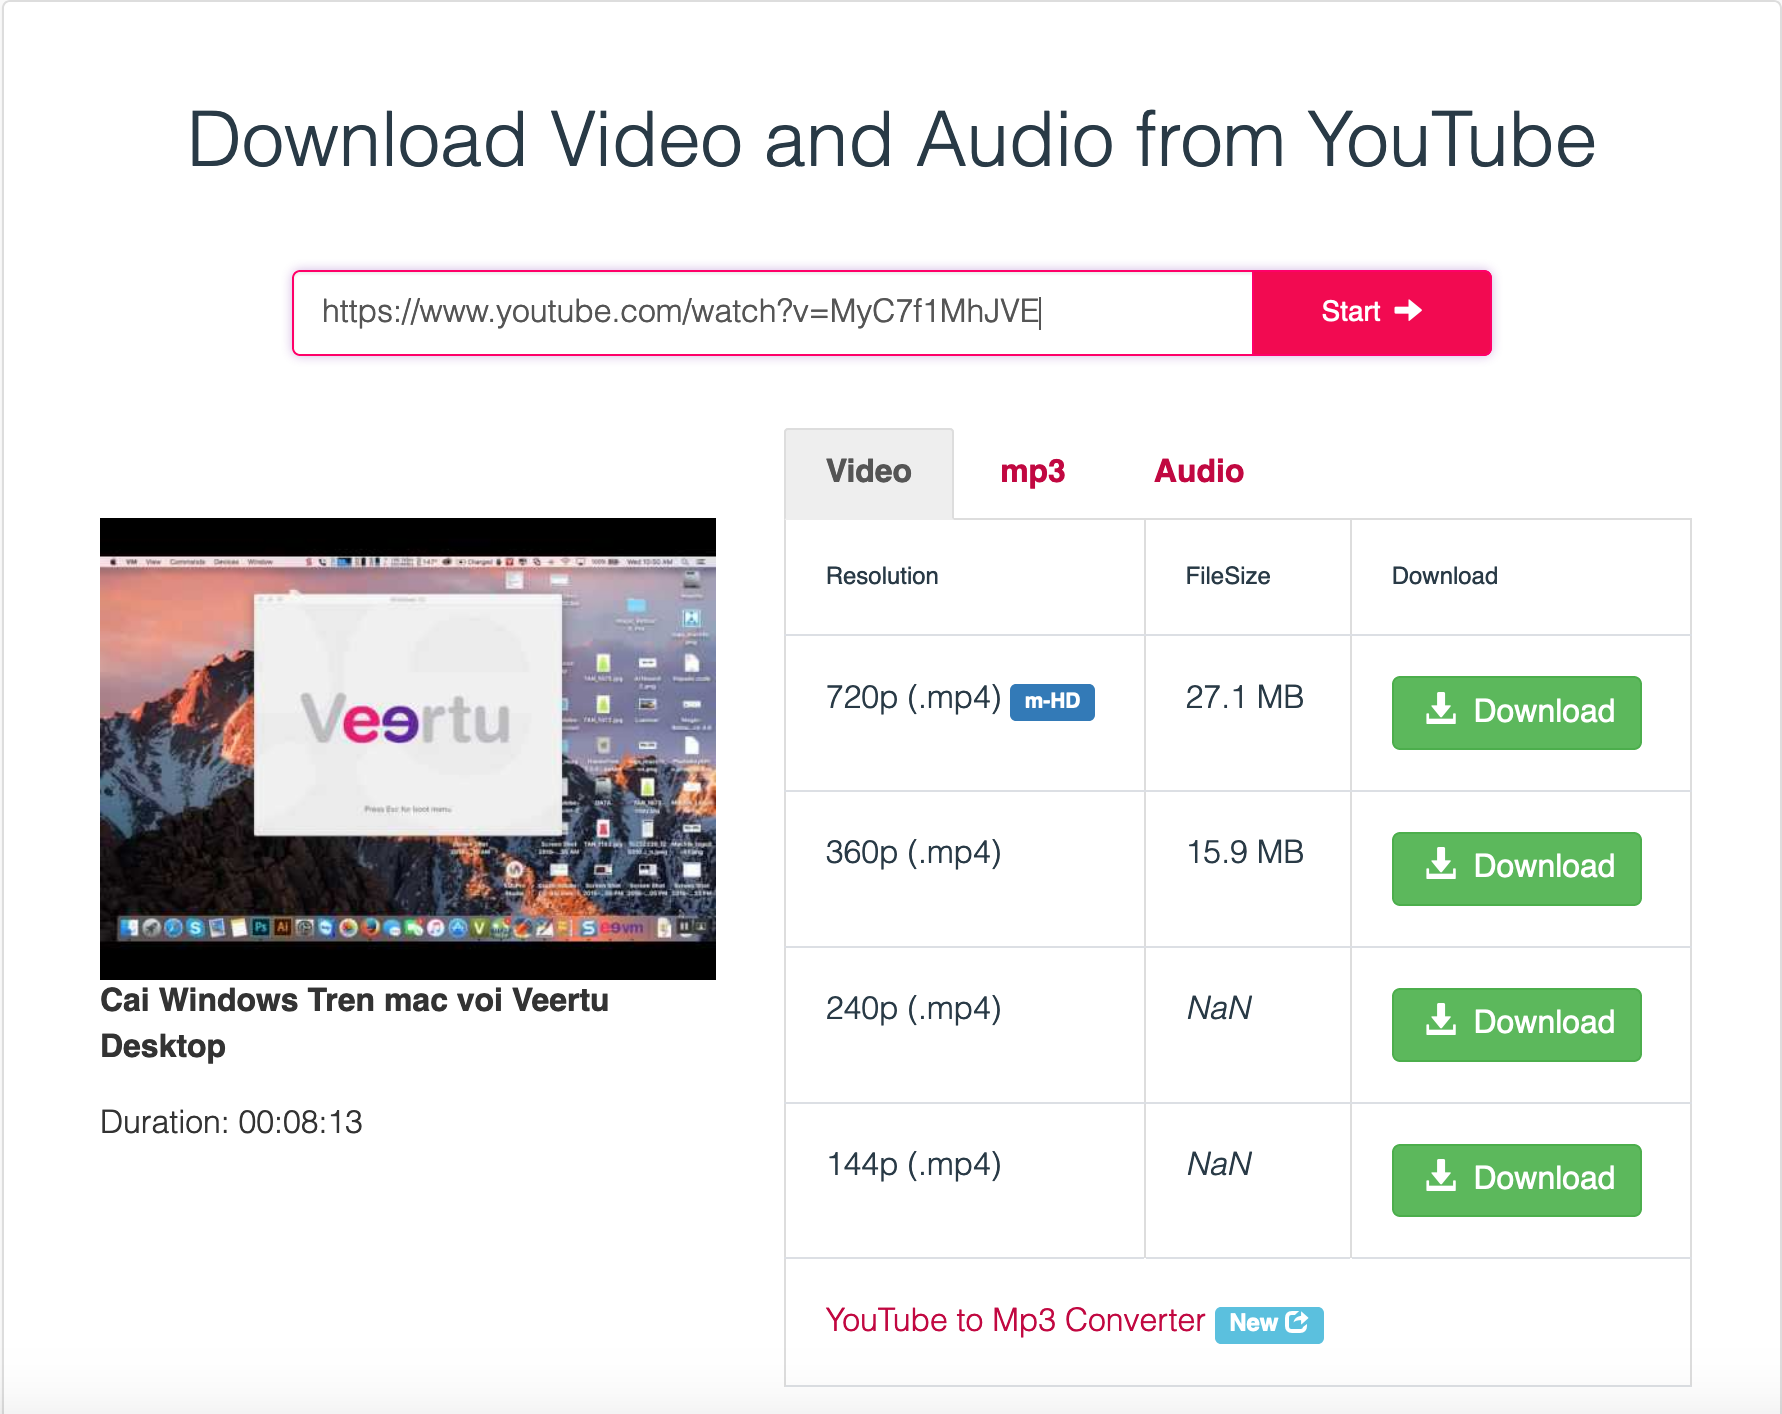Click the red Start button
The image size is (1782, 1414).
point(1371,312)
